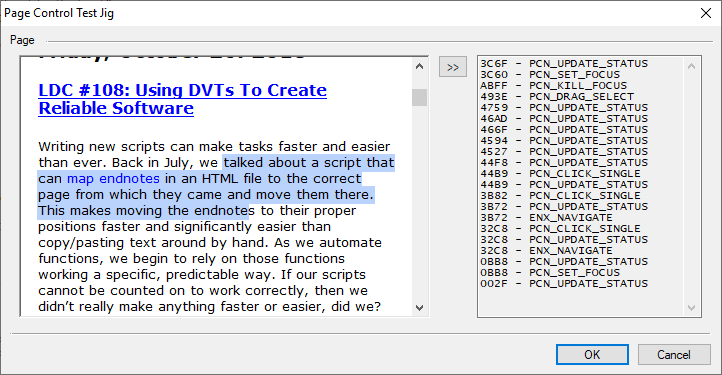This screenshot has height=375, width=722.
Task: Select log line 3C6F PCN_UPDATE_STATUS
Action: [x=564, y=64]
